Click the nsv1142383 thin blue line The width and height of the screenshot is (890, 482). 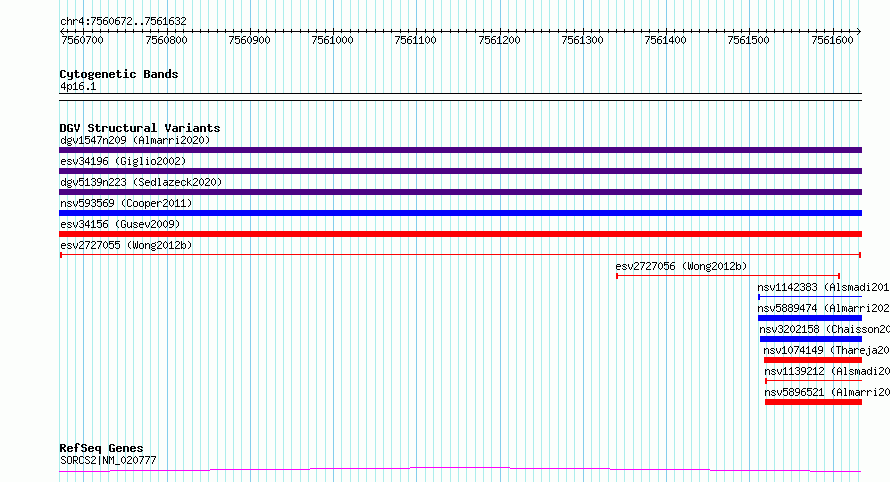810,297
